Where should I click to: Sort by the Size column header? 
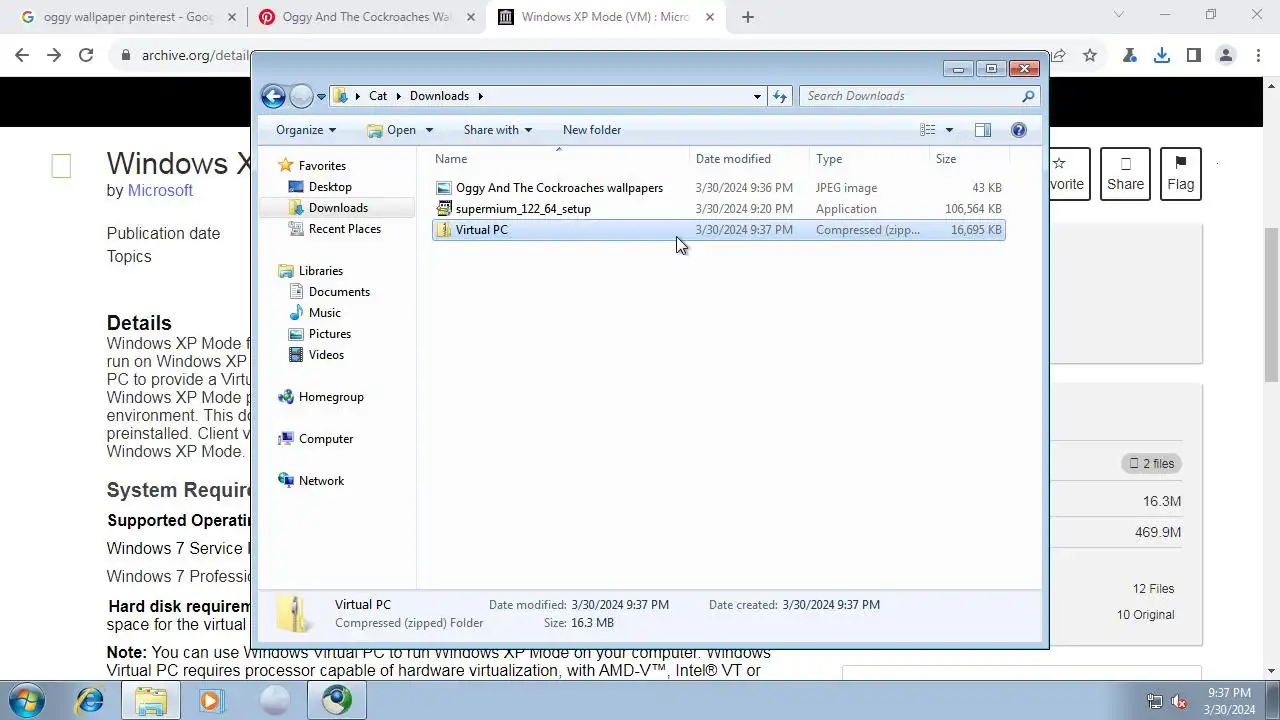click(x=967, y=159)
